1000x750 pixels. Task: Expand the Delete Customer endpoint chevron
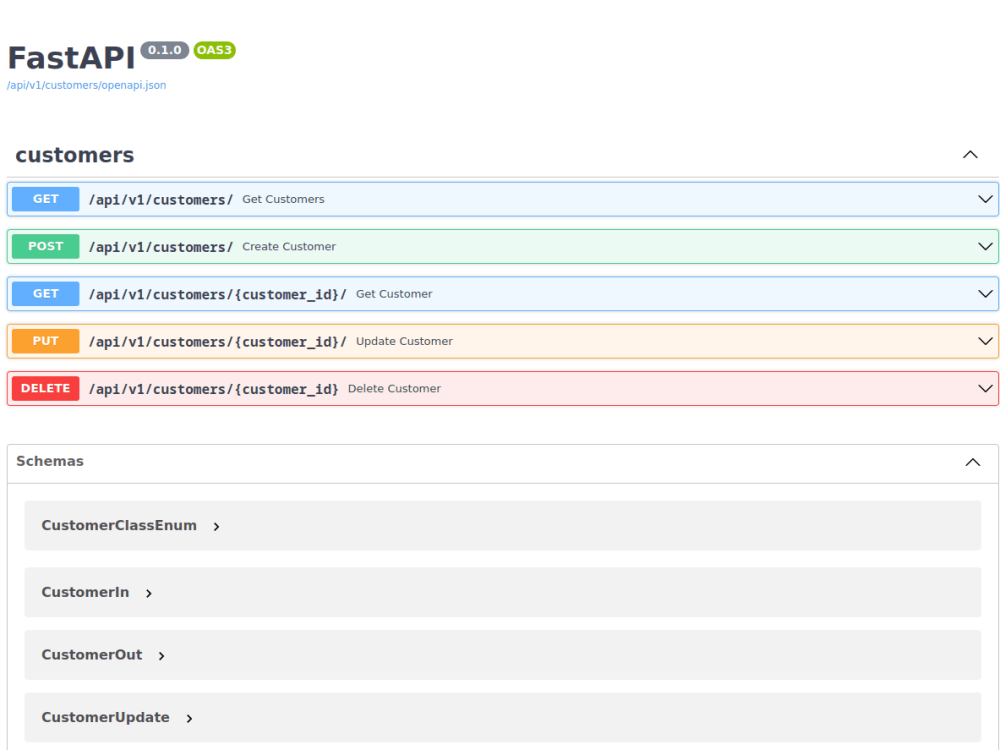click(985, 389)
